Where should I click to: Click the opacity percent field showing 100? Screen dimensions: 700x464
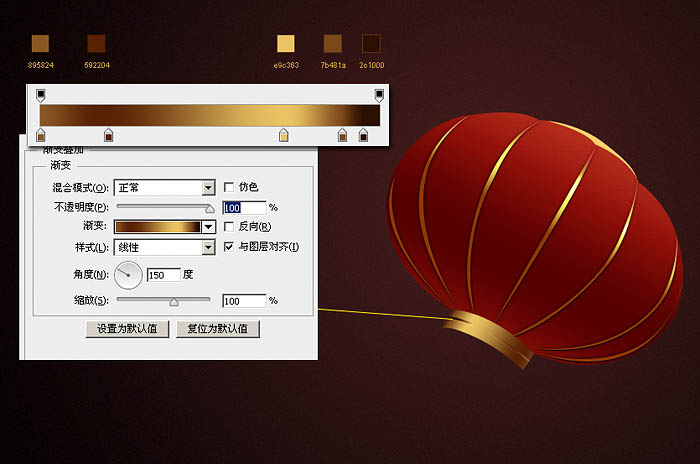[x=244, y=208]
